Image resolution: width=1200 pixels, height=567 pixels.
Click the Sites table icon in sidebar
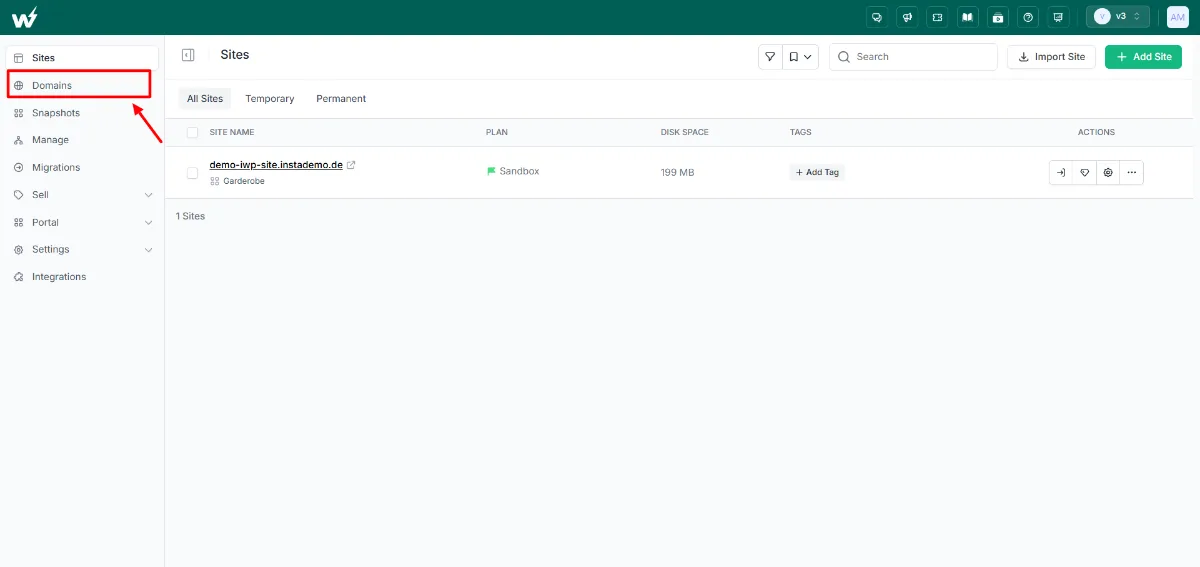pyautogui.click(x=19, y=58)
